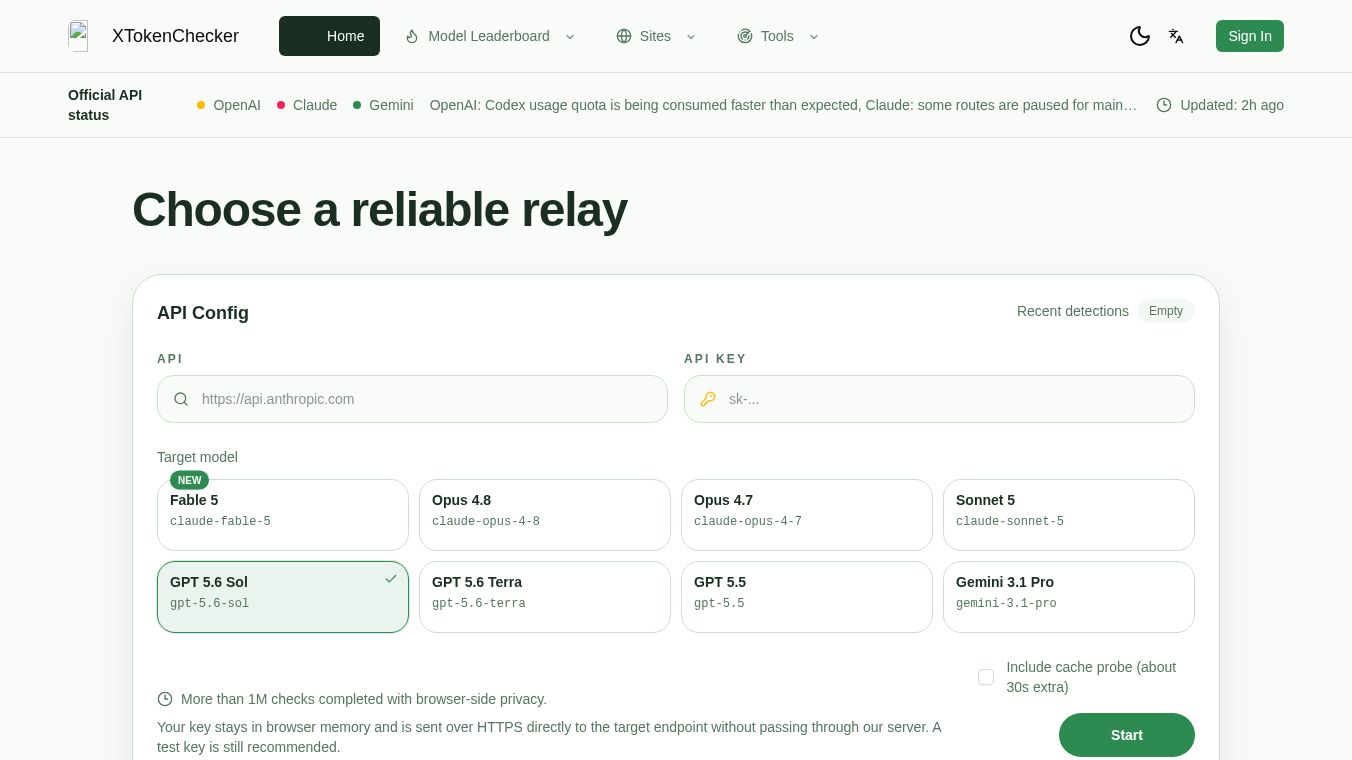This screenshot has height=760, width=1352.
Task: Click the XTokenChecker logo image
Action: click(x=78, y=36)
